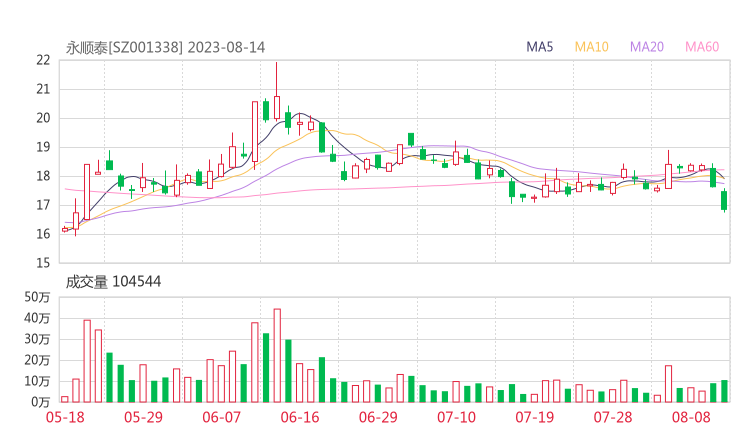The image size is (740, 440).
Task: Click the MA10 legend label
Action: click(x=591, y=47)
